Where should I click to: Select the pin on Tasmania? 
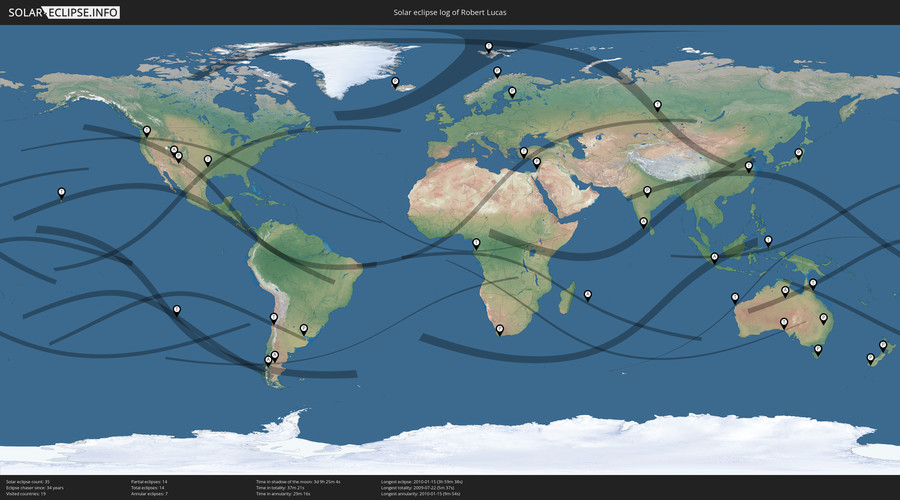818,349
